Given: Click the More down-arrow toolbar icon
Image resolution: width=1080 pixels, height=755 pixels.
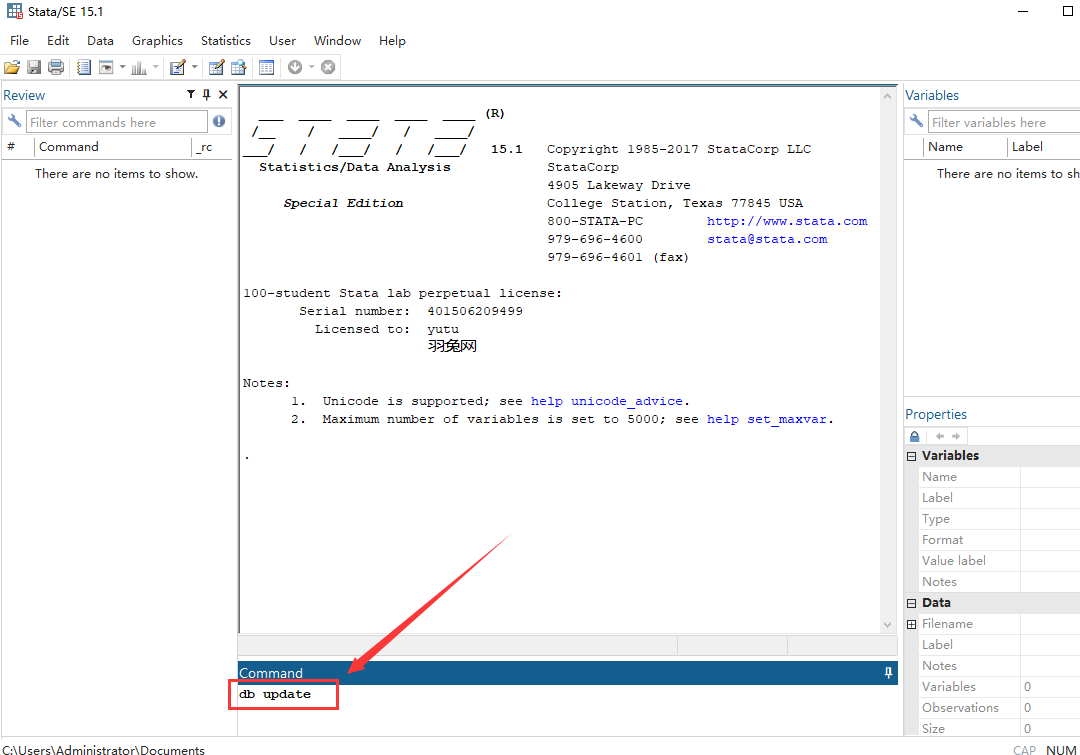Looking at the screenshot, I should click(295, 67).
